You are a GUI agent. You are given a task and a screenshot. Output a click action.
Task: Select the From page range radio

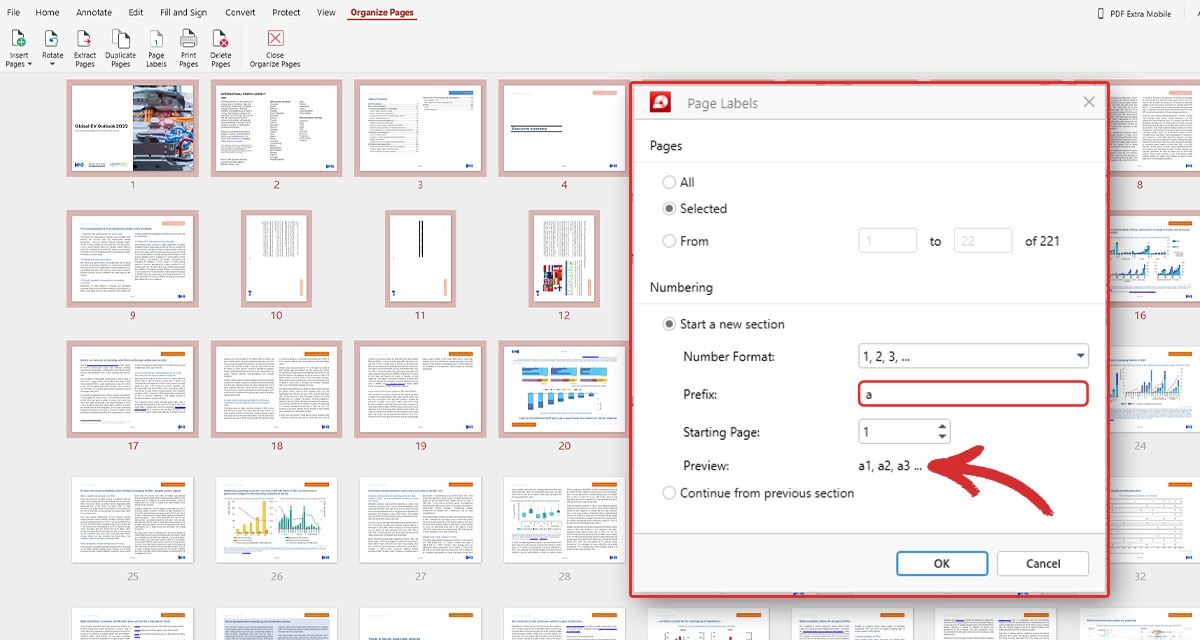click(x=669, y=241)
